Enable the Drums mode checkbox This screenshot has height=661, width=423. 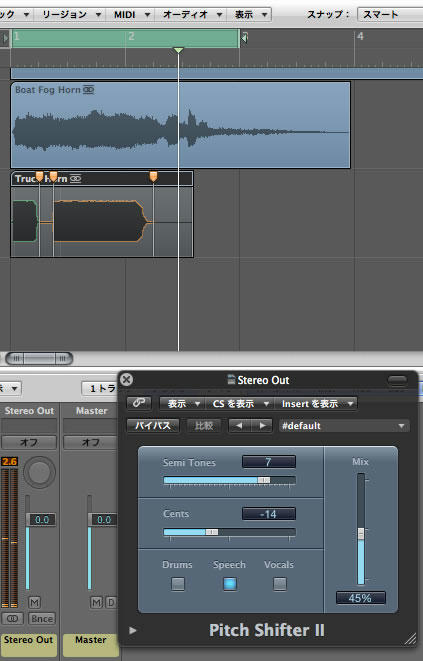(x=178, y=584)
